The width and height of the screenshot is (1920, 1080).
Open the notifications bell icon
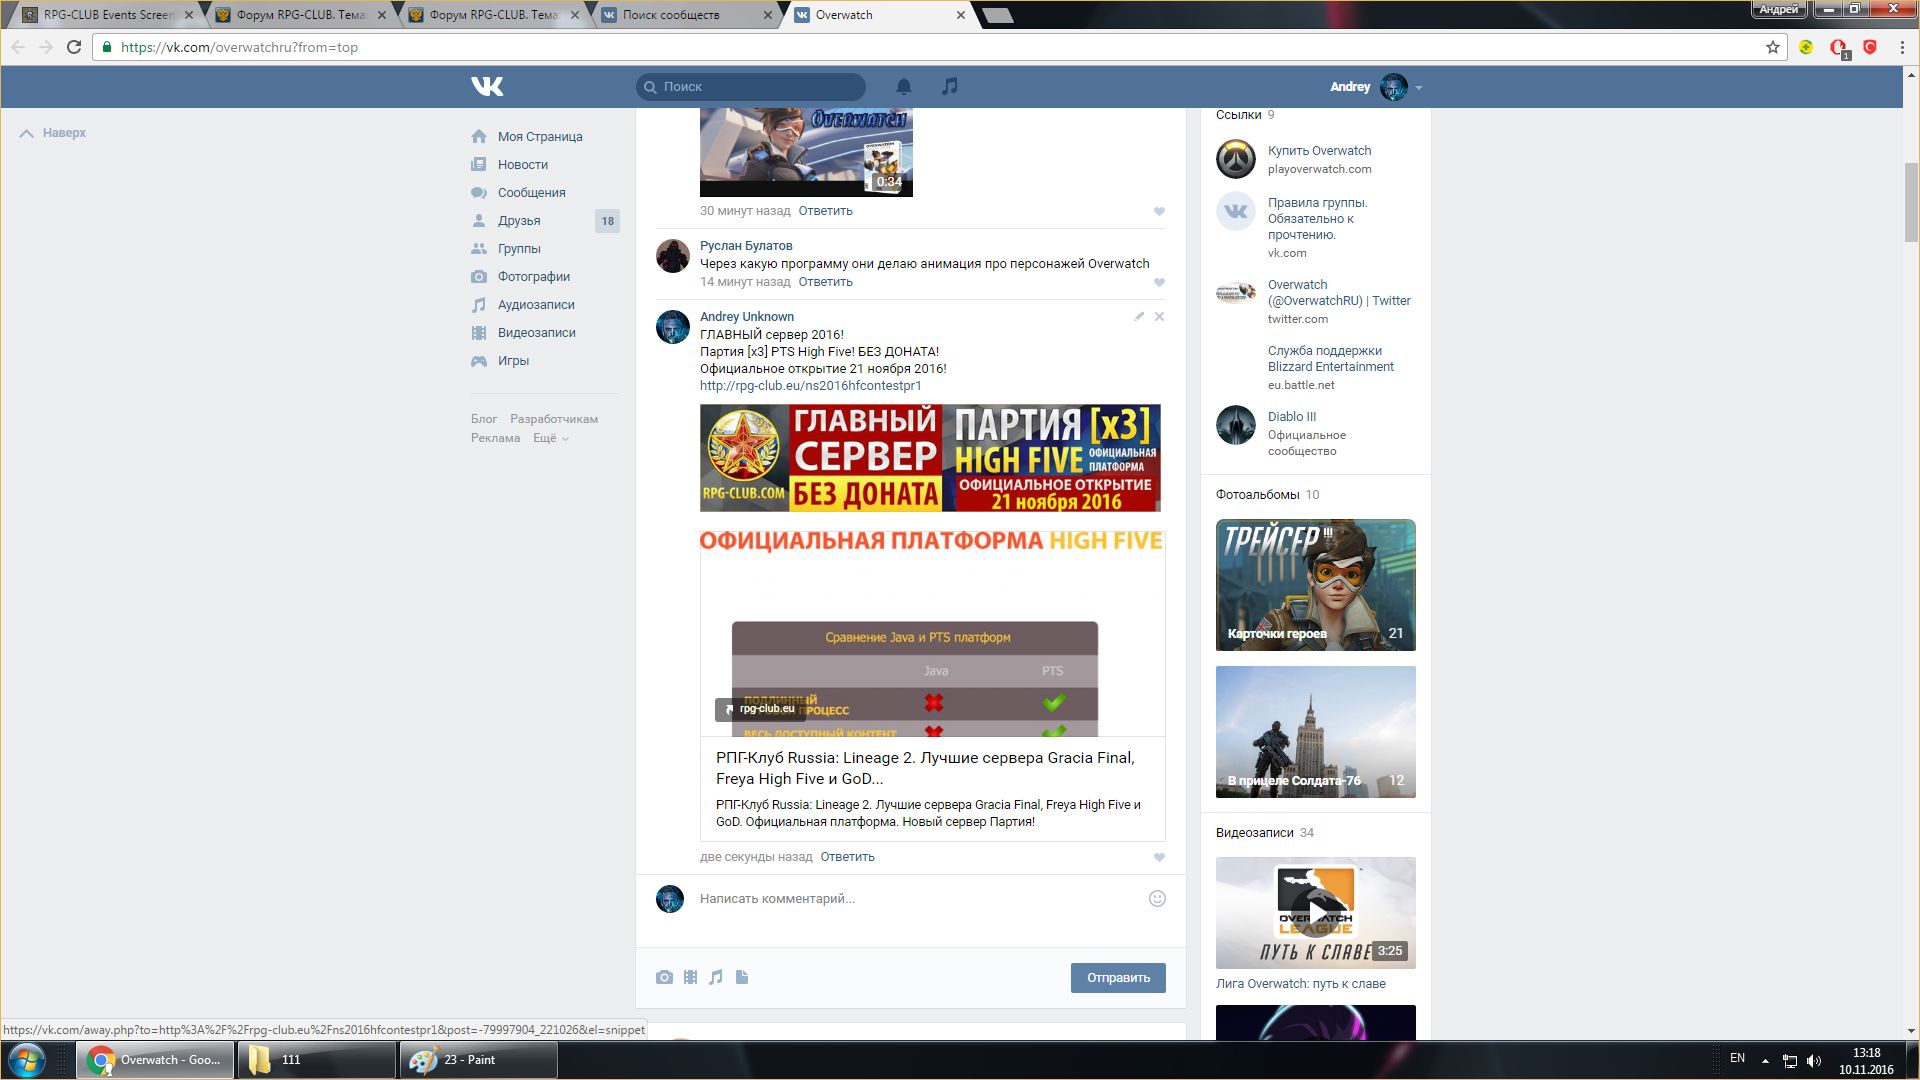click(x=904, y=87)
